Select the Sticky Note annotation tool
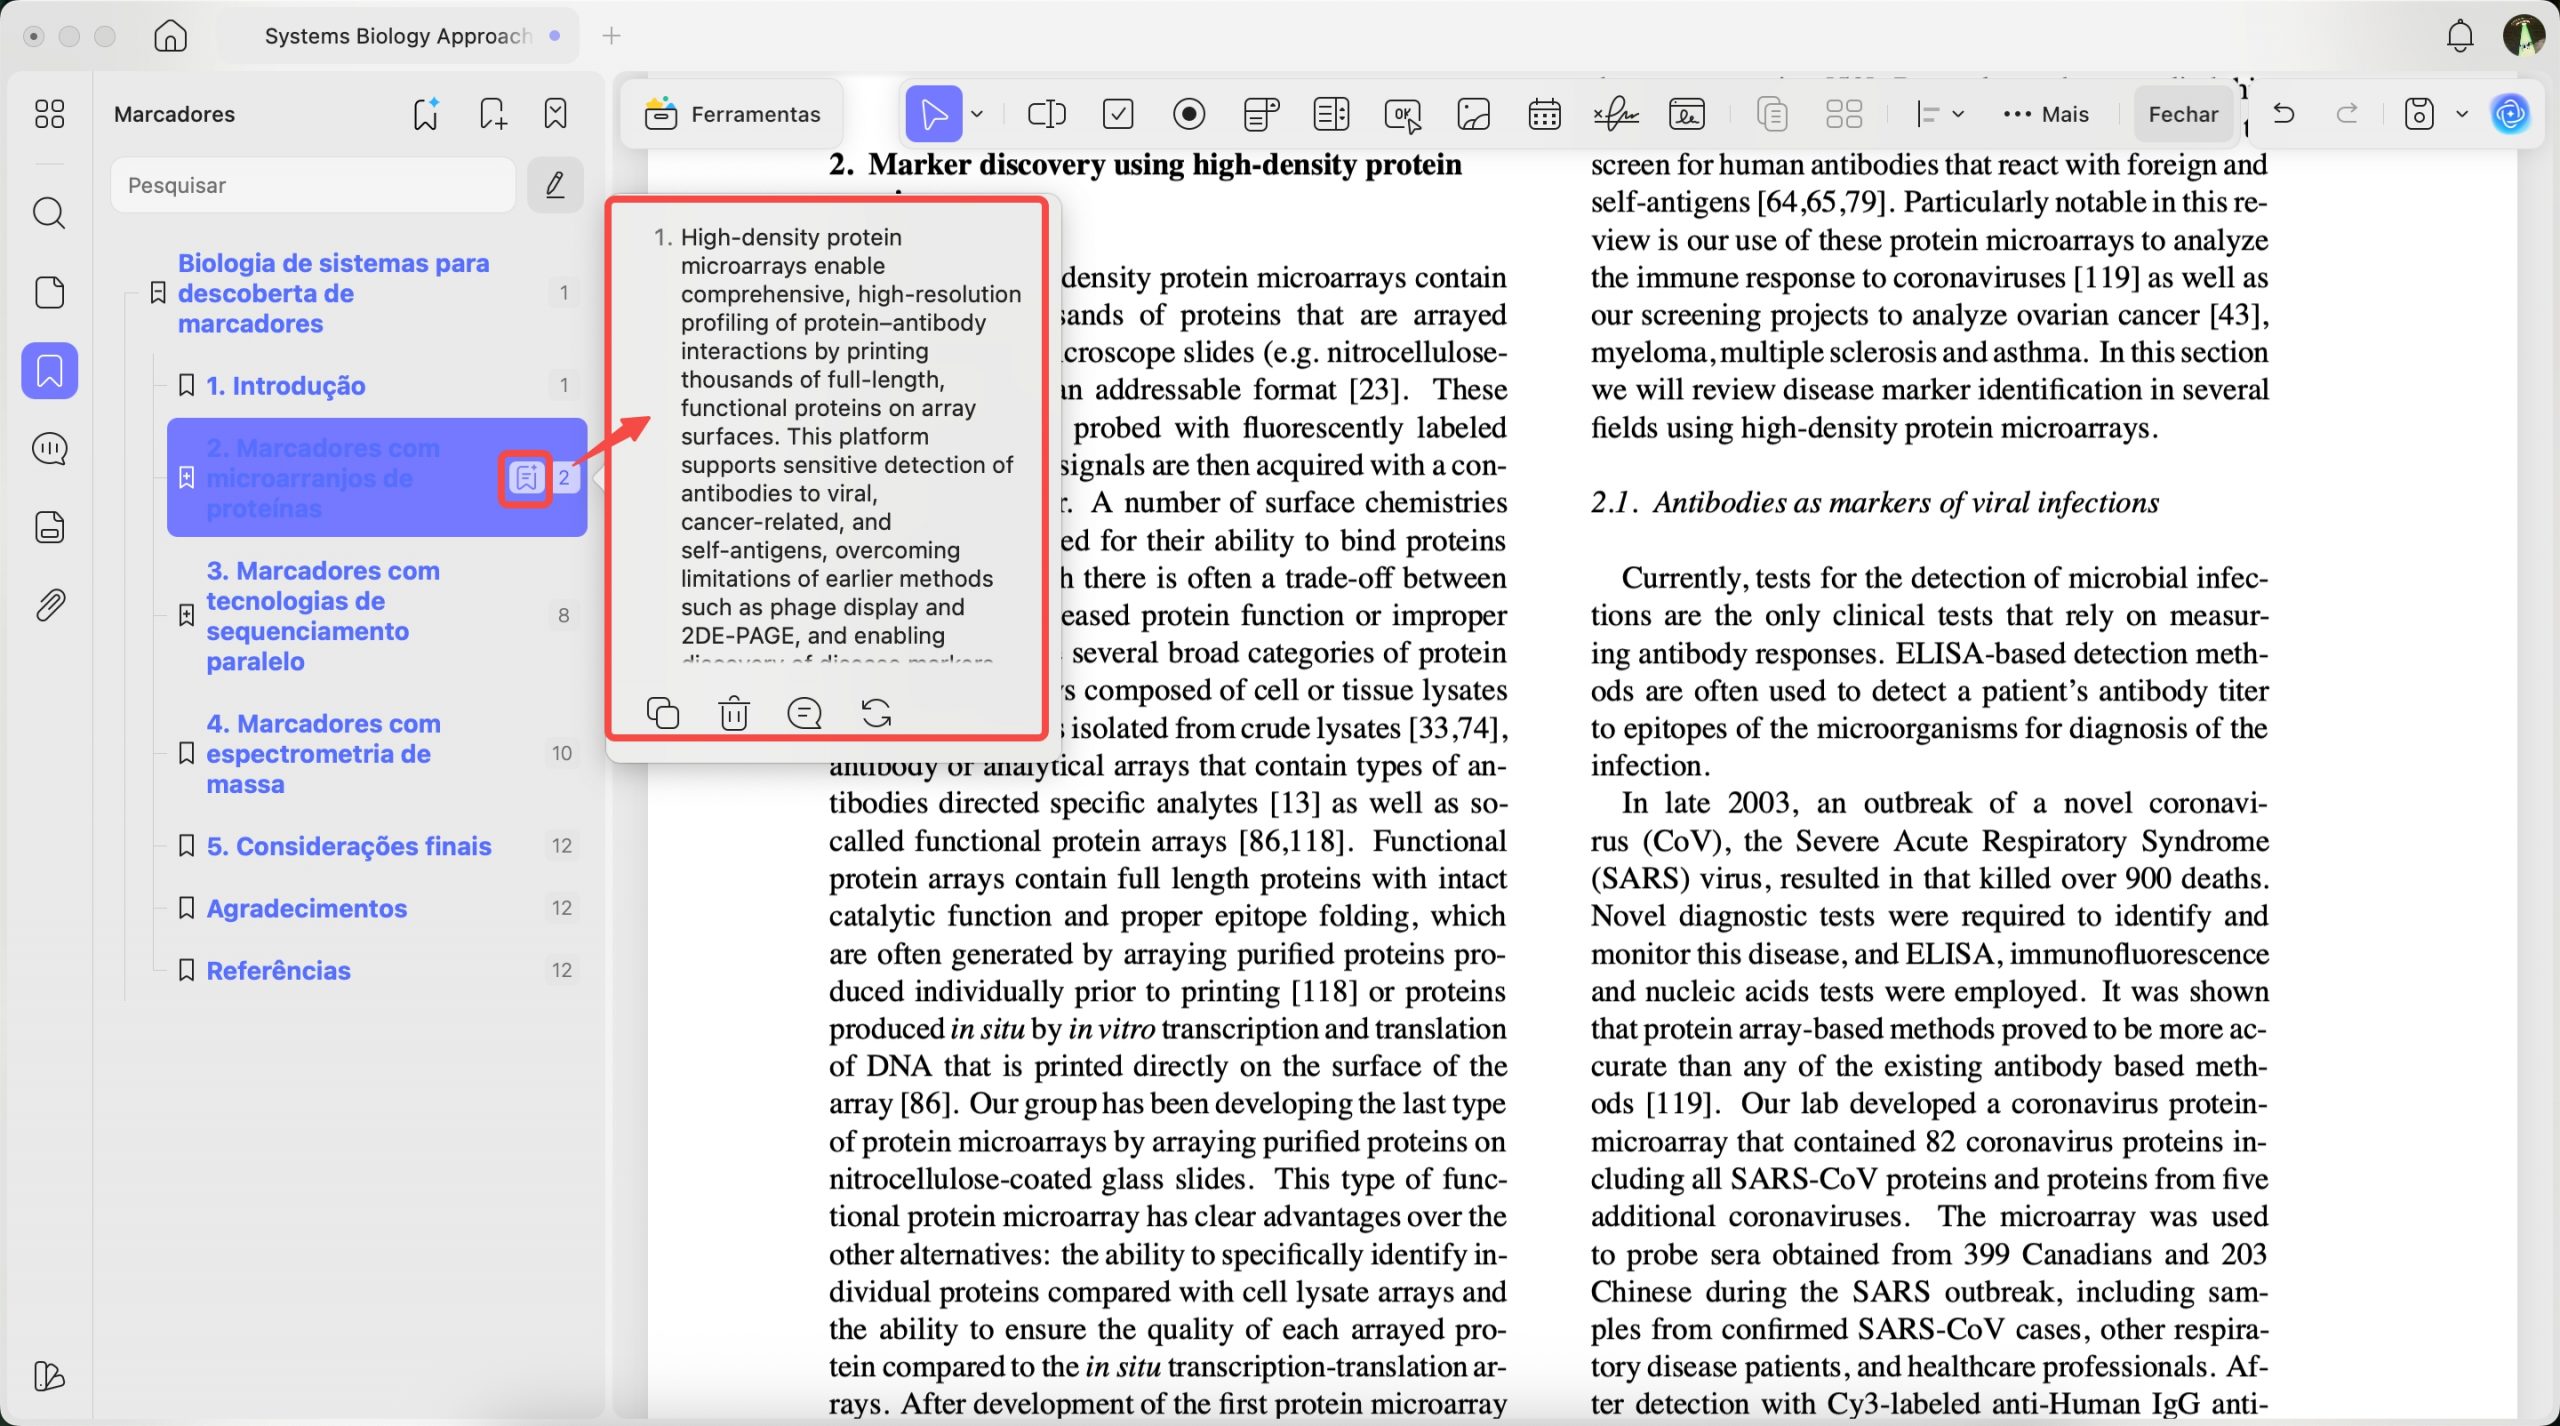2560x1426 pixels. [x=1259, y=113]
